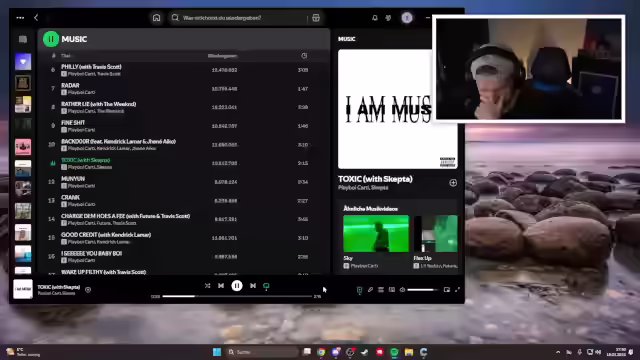Image resolution: width=640 pixels, height=360 pixels.
Task: Select I SEEEEEE YOU BABY BOI
Action: [184, 256]
